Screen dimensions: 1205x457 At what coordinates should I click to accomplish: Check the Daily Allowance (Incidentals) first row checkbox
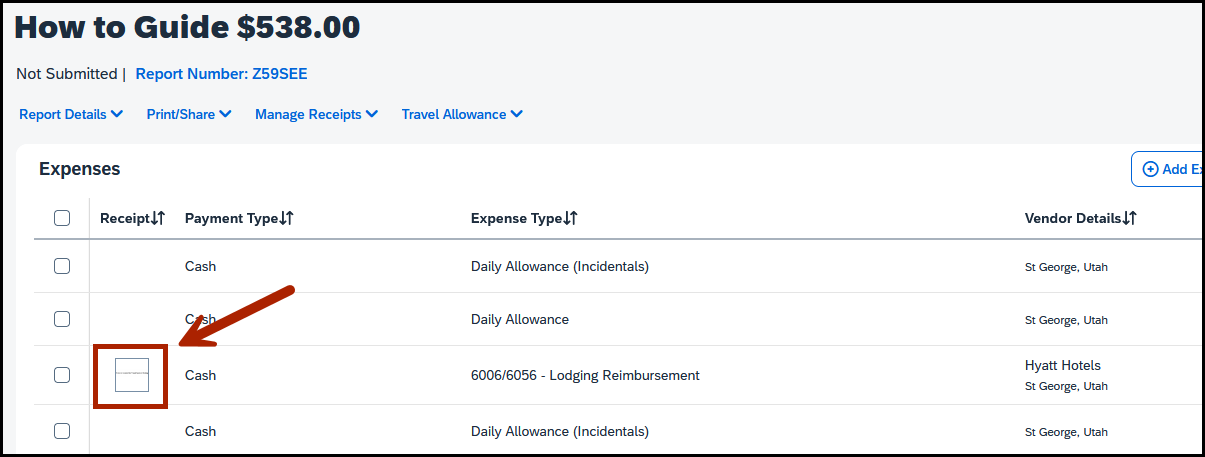click(x=62, y=266)
